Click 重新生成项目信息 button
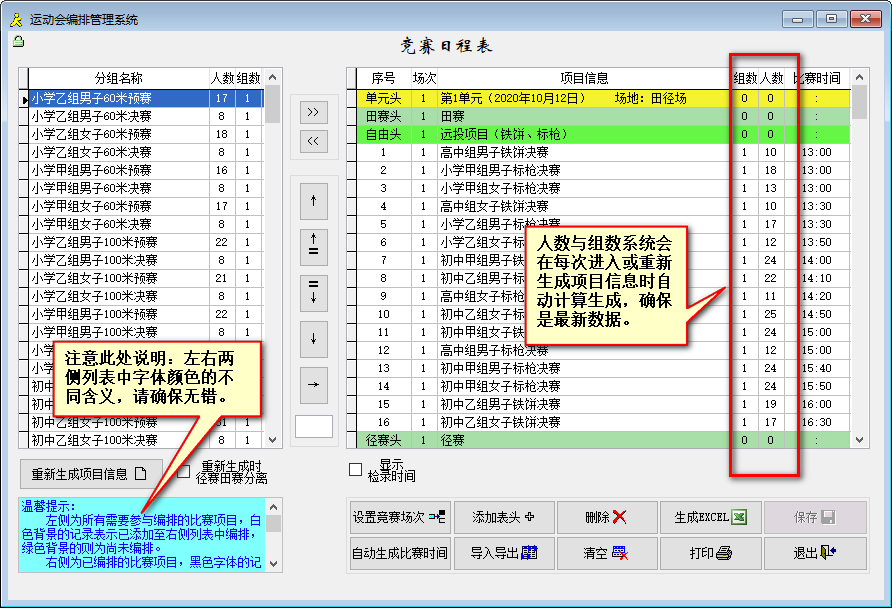Screen dimensions: 892x608 click(91, 474)
